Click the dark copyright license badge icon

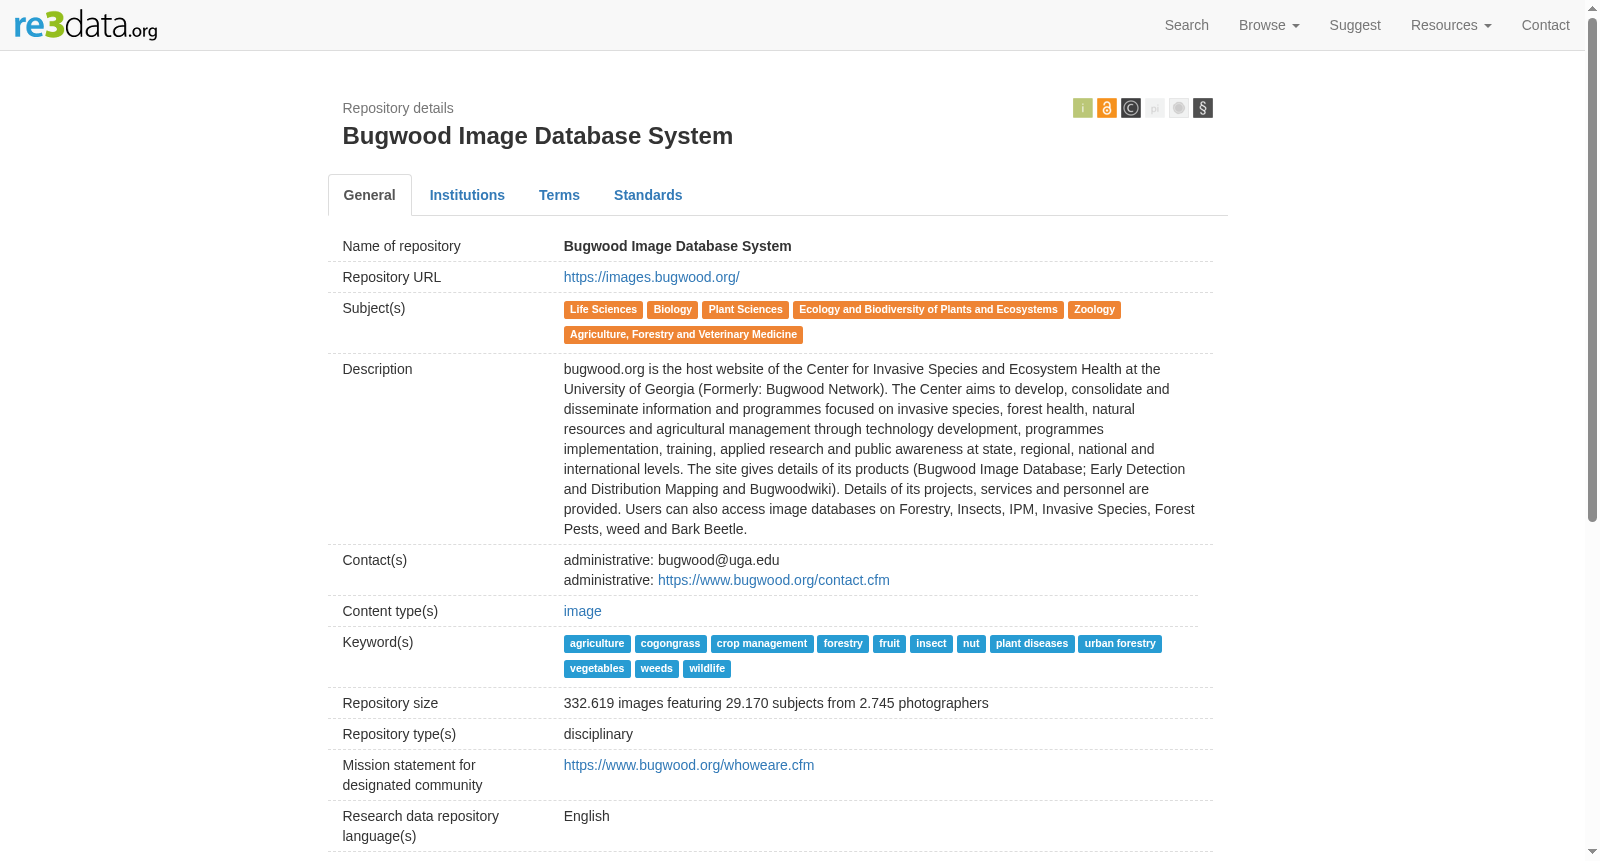[1131, 108]
